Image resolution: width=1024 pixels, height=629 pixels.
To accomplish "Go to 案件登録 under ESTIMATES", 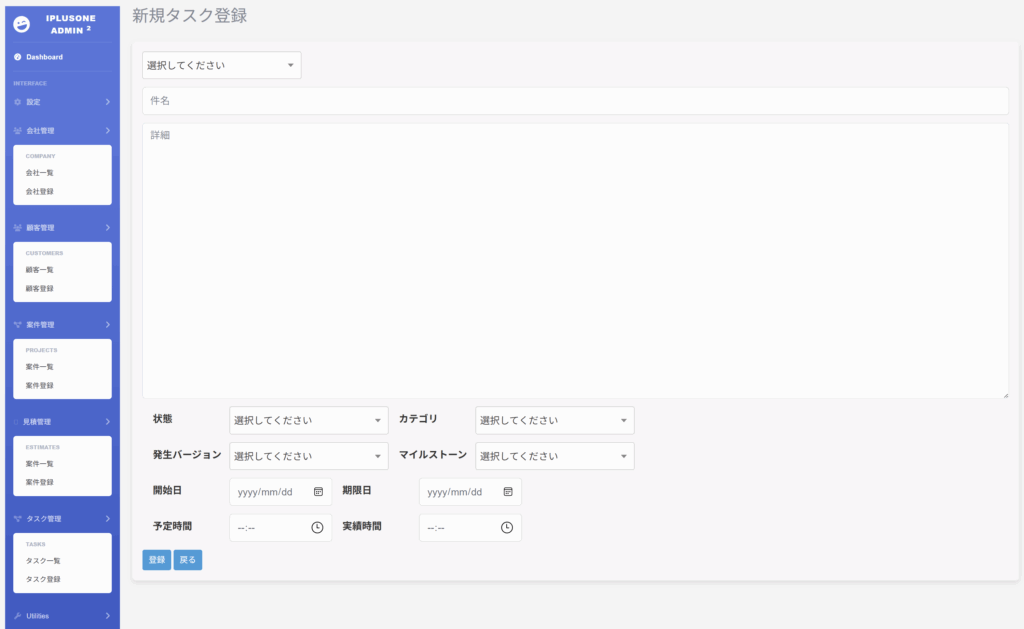I will (40, 482).
